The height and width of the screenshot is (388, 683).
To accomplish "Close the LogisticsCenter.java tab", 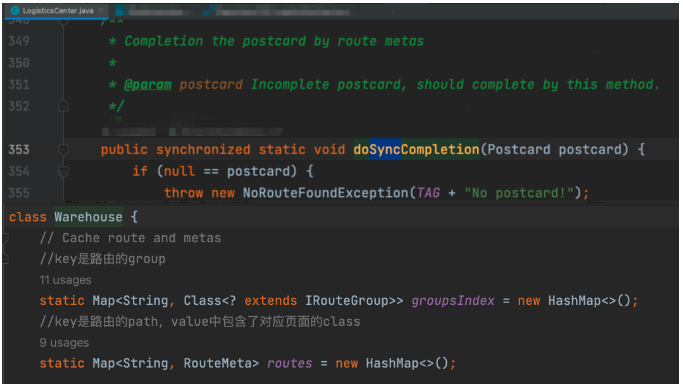I will 101,10.
